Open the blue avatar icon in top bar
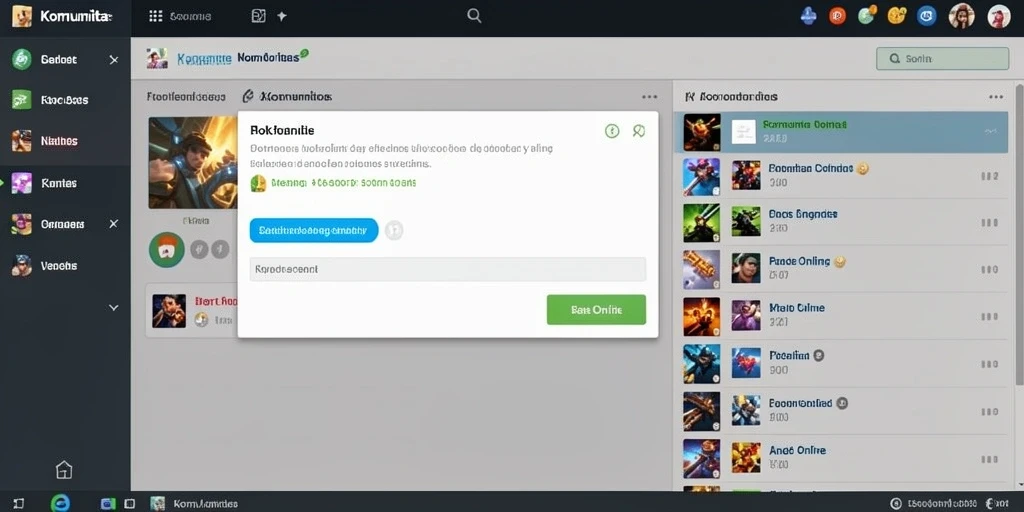The image size is (1024, 512). click(808, 16)
